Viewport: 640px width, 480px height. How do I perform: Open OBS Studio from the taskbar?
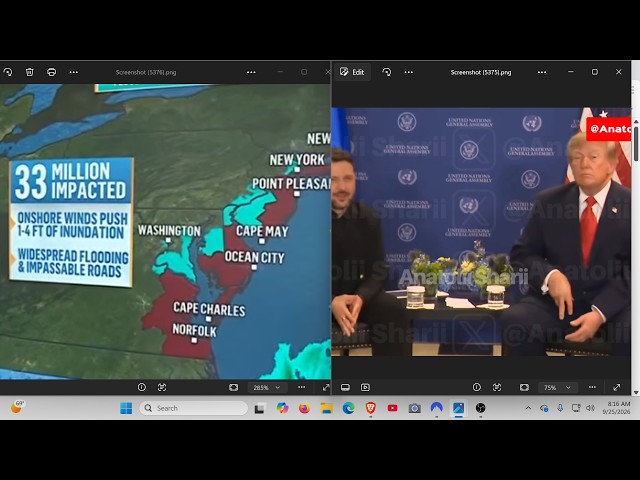tap(481, 408)
